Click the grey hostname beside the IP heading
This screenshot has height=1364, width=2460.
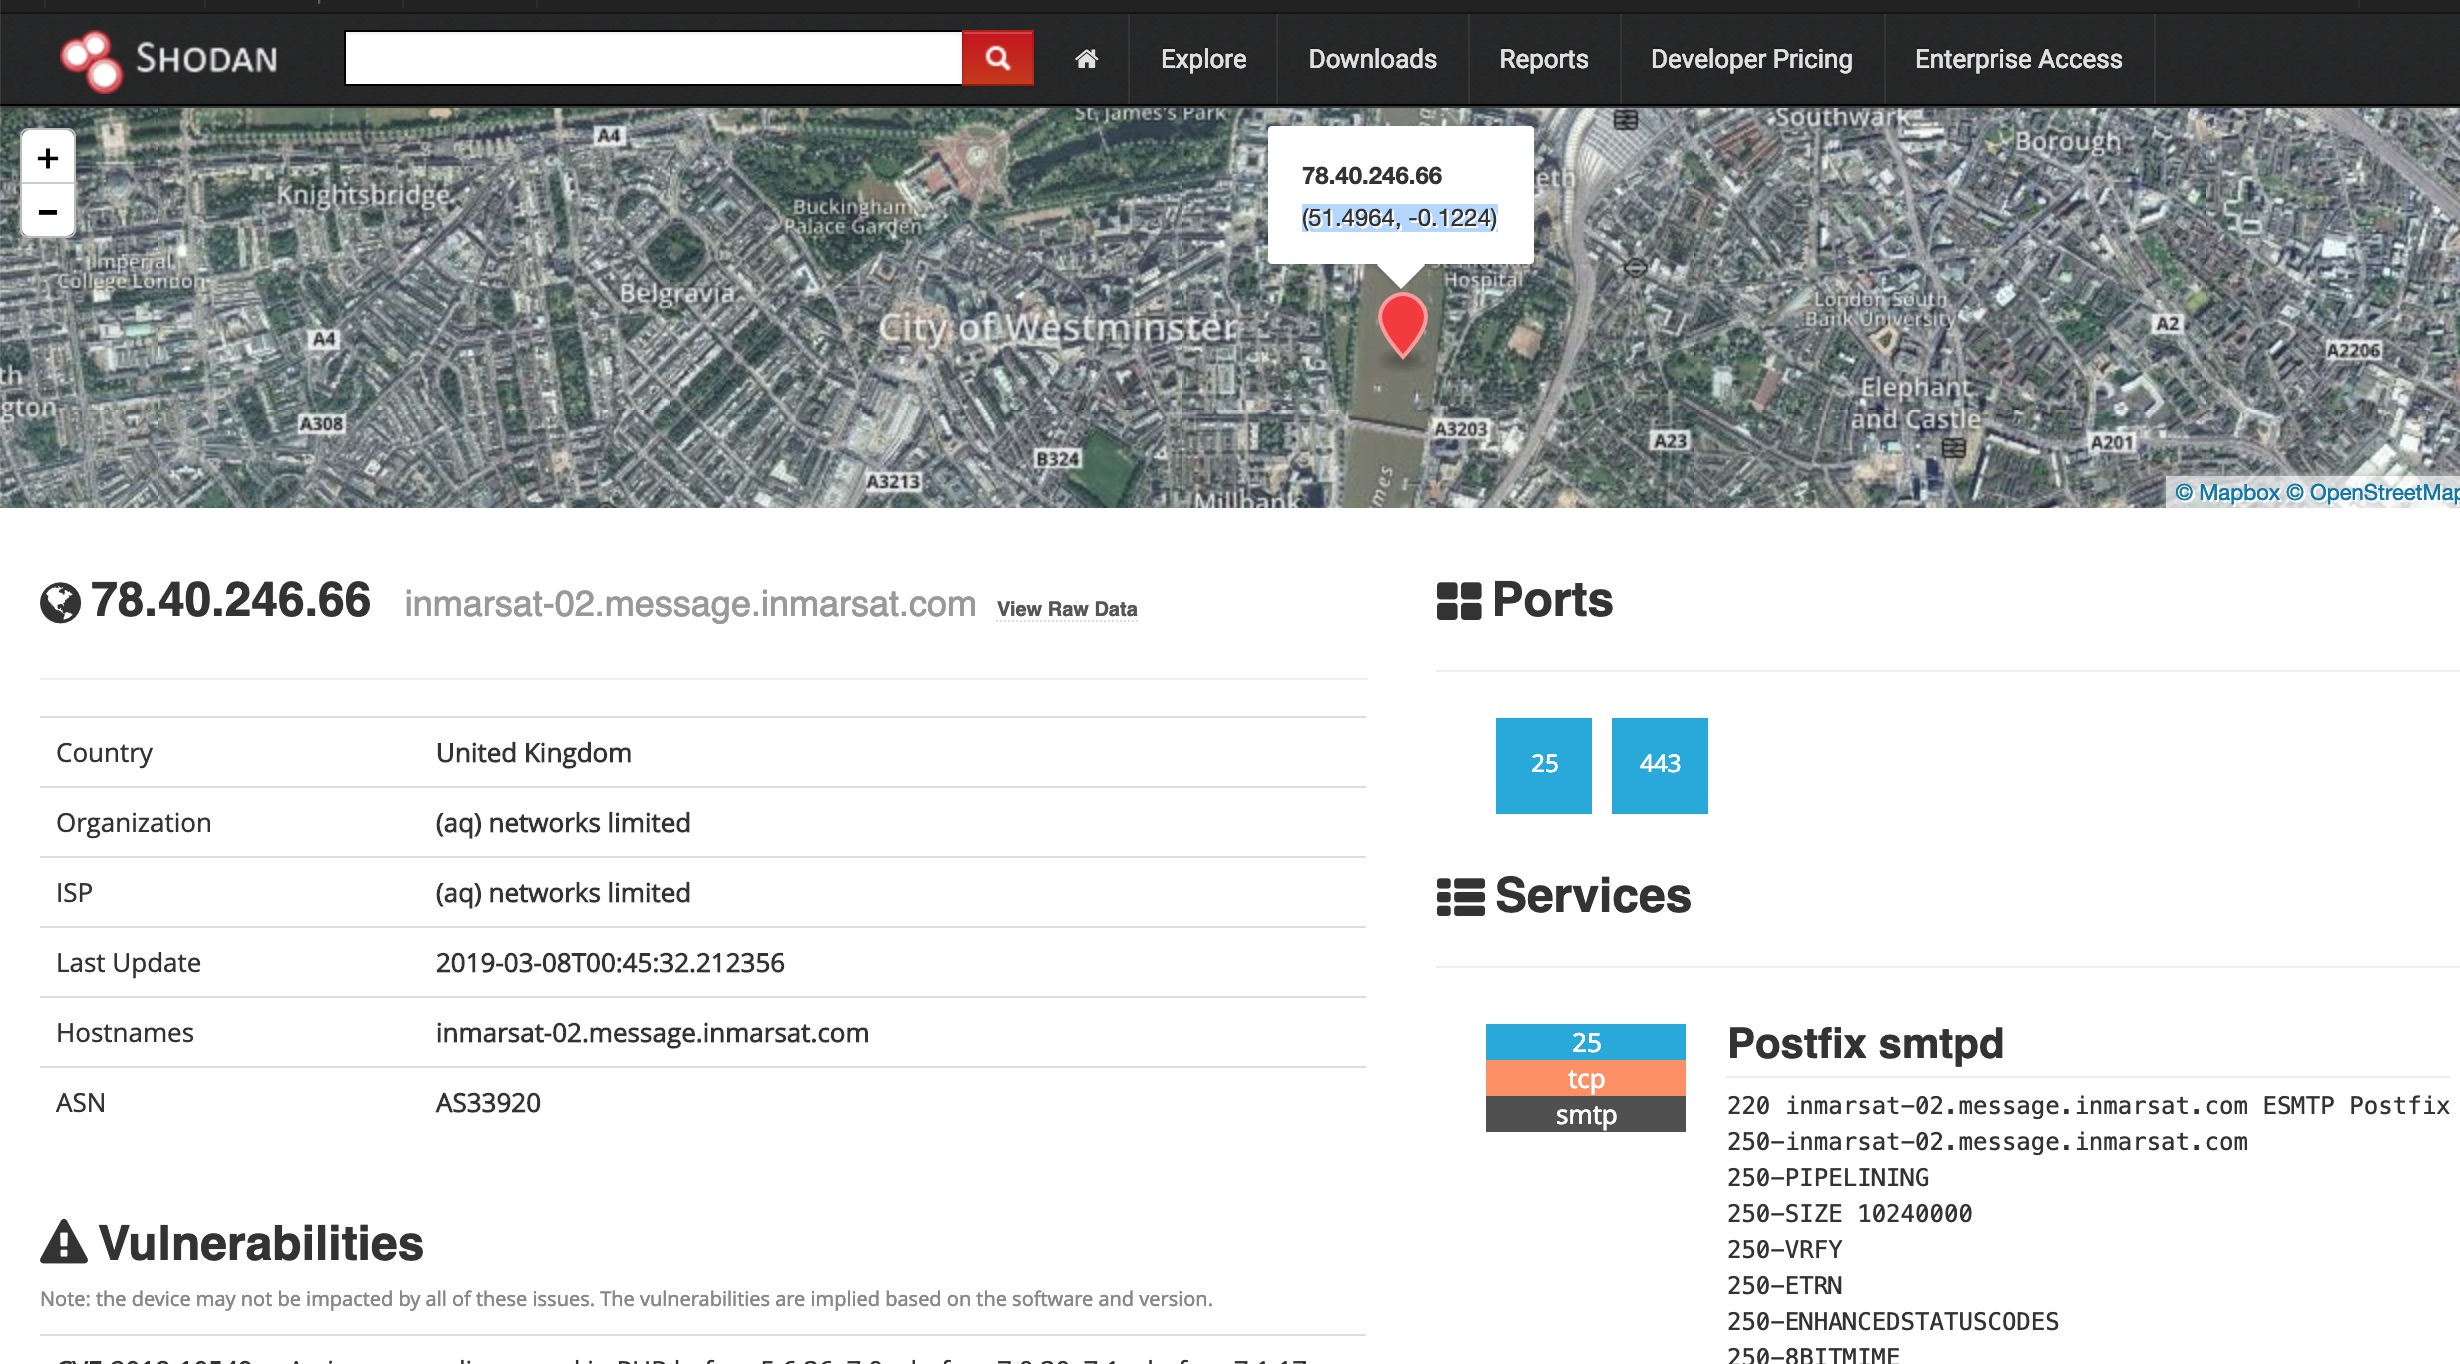click(690, 604)
